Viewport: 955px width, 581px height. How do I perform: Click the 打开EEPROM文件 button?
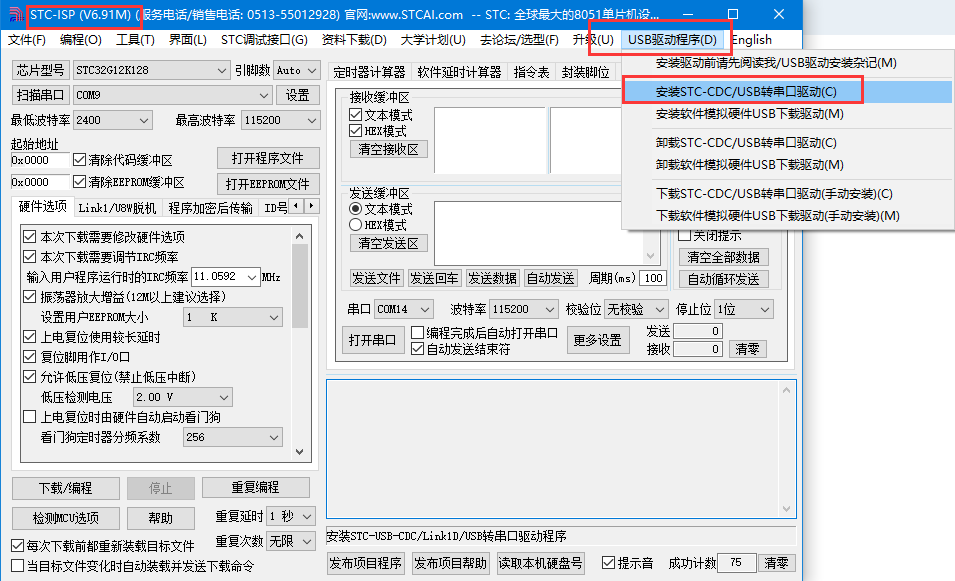[x=268, y=184]
